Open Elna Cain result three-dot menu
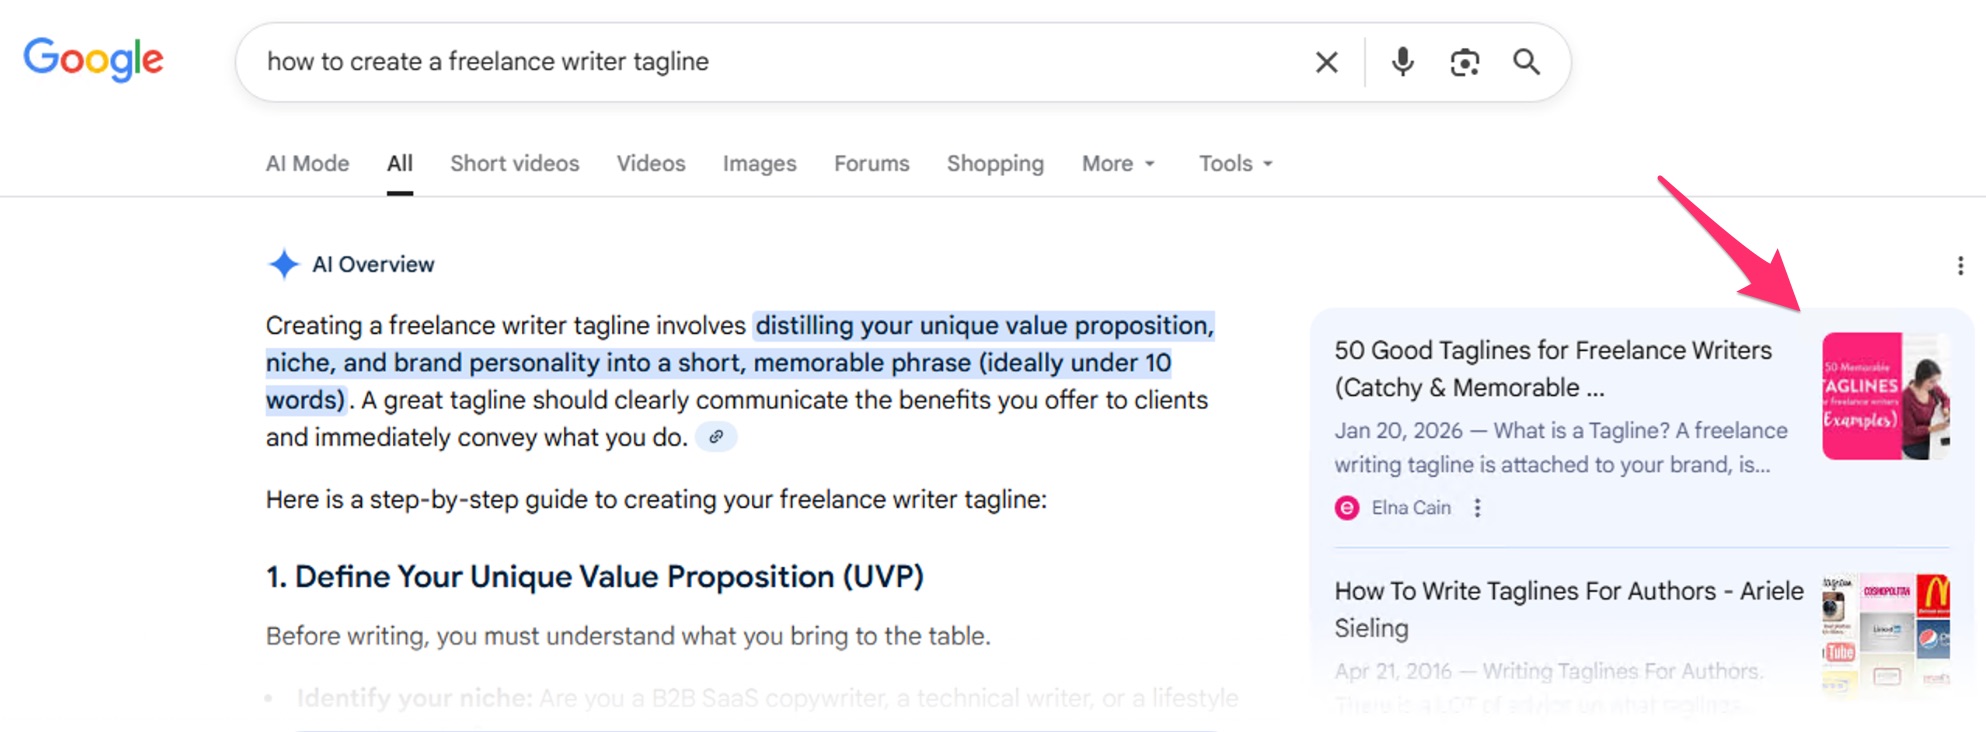The image size is (1986, 732). pyautogui.click(x=1477, y=508)
